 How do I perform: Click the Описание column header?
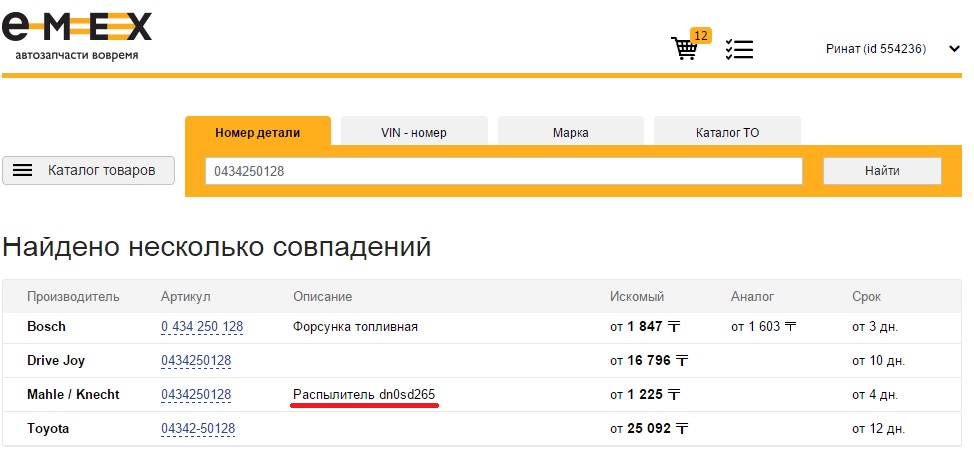322,297
